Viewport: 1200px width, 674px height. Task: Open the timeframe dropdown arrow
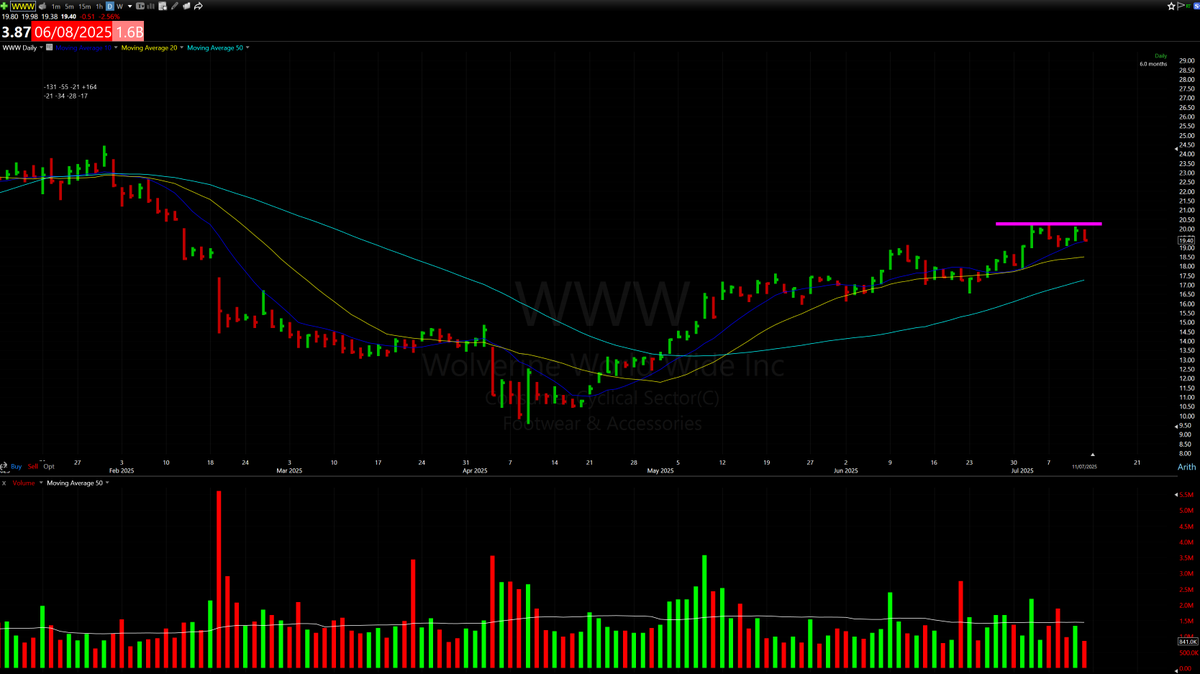(130, 6)
